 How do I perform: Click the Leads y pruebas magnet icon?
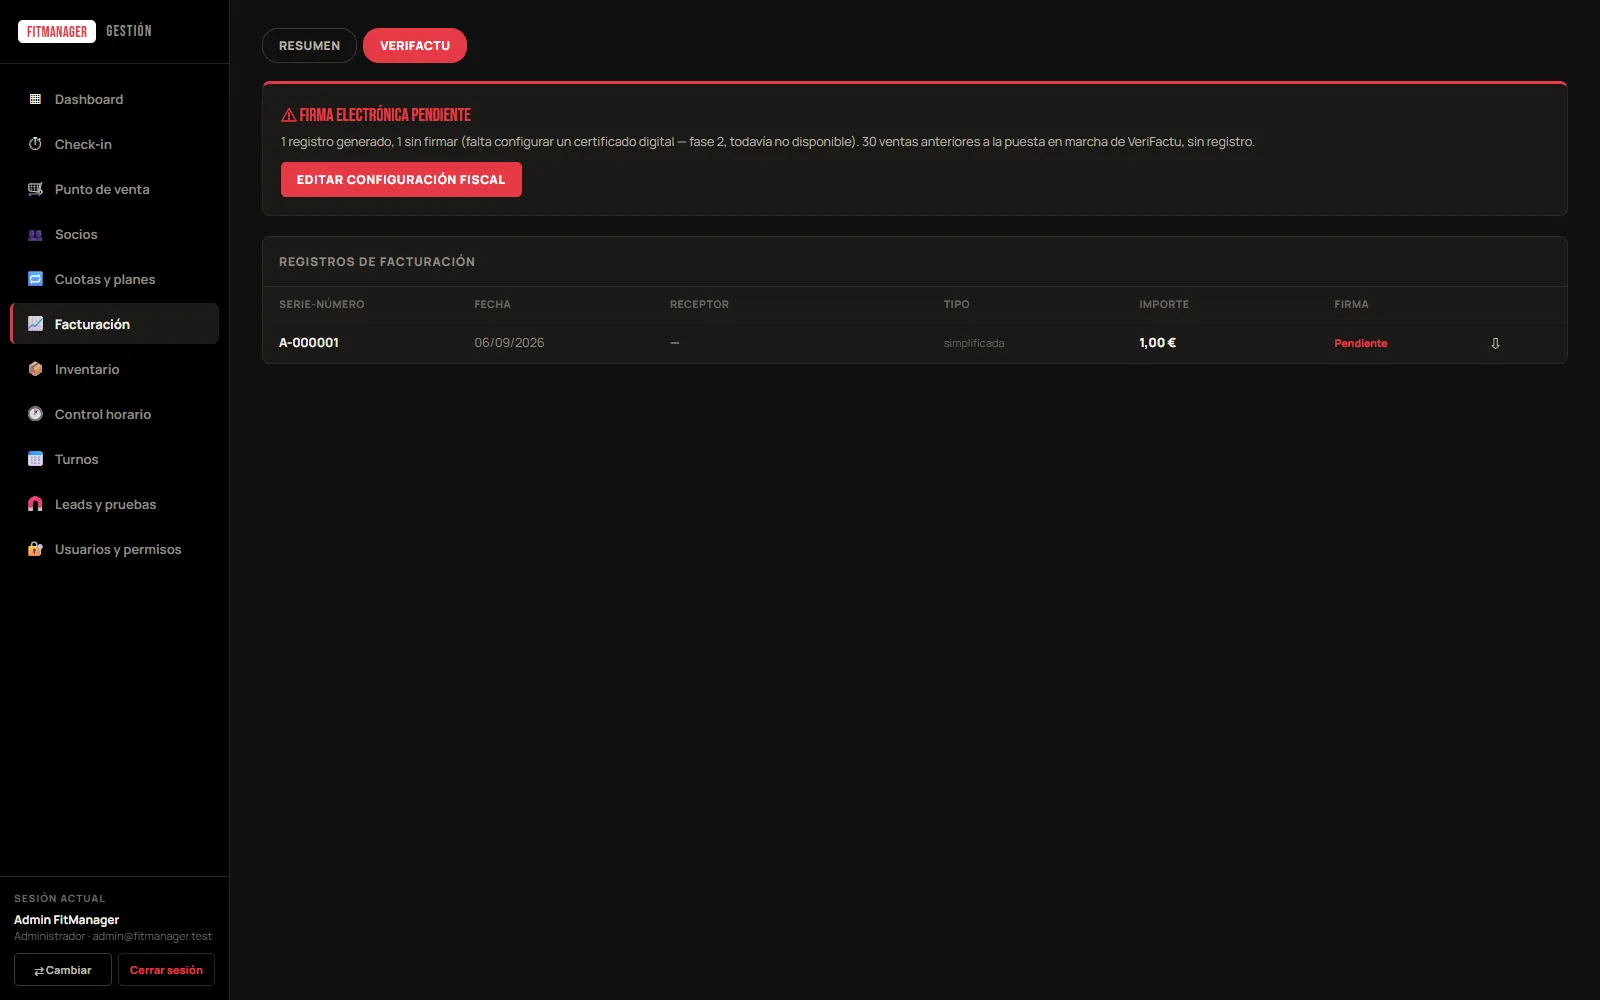pos(35,504)
